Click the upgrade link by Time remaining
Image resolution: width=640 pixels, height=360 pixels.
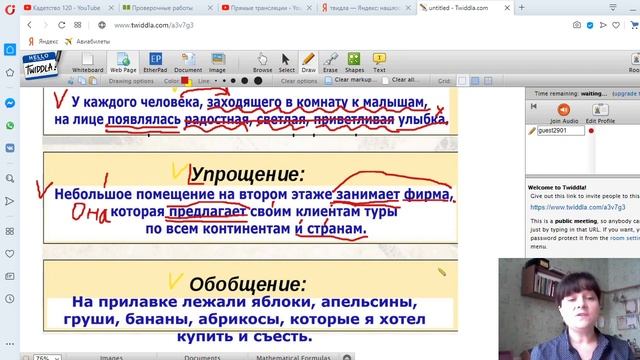click(626, 93)
